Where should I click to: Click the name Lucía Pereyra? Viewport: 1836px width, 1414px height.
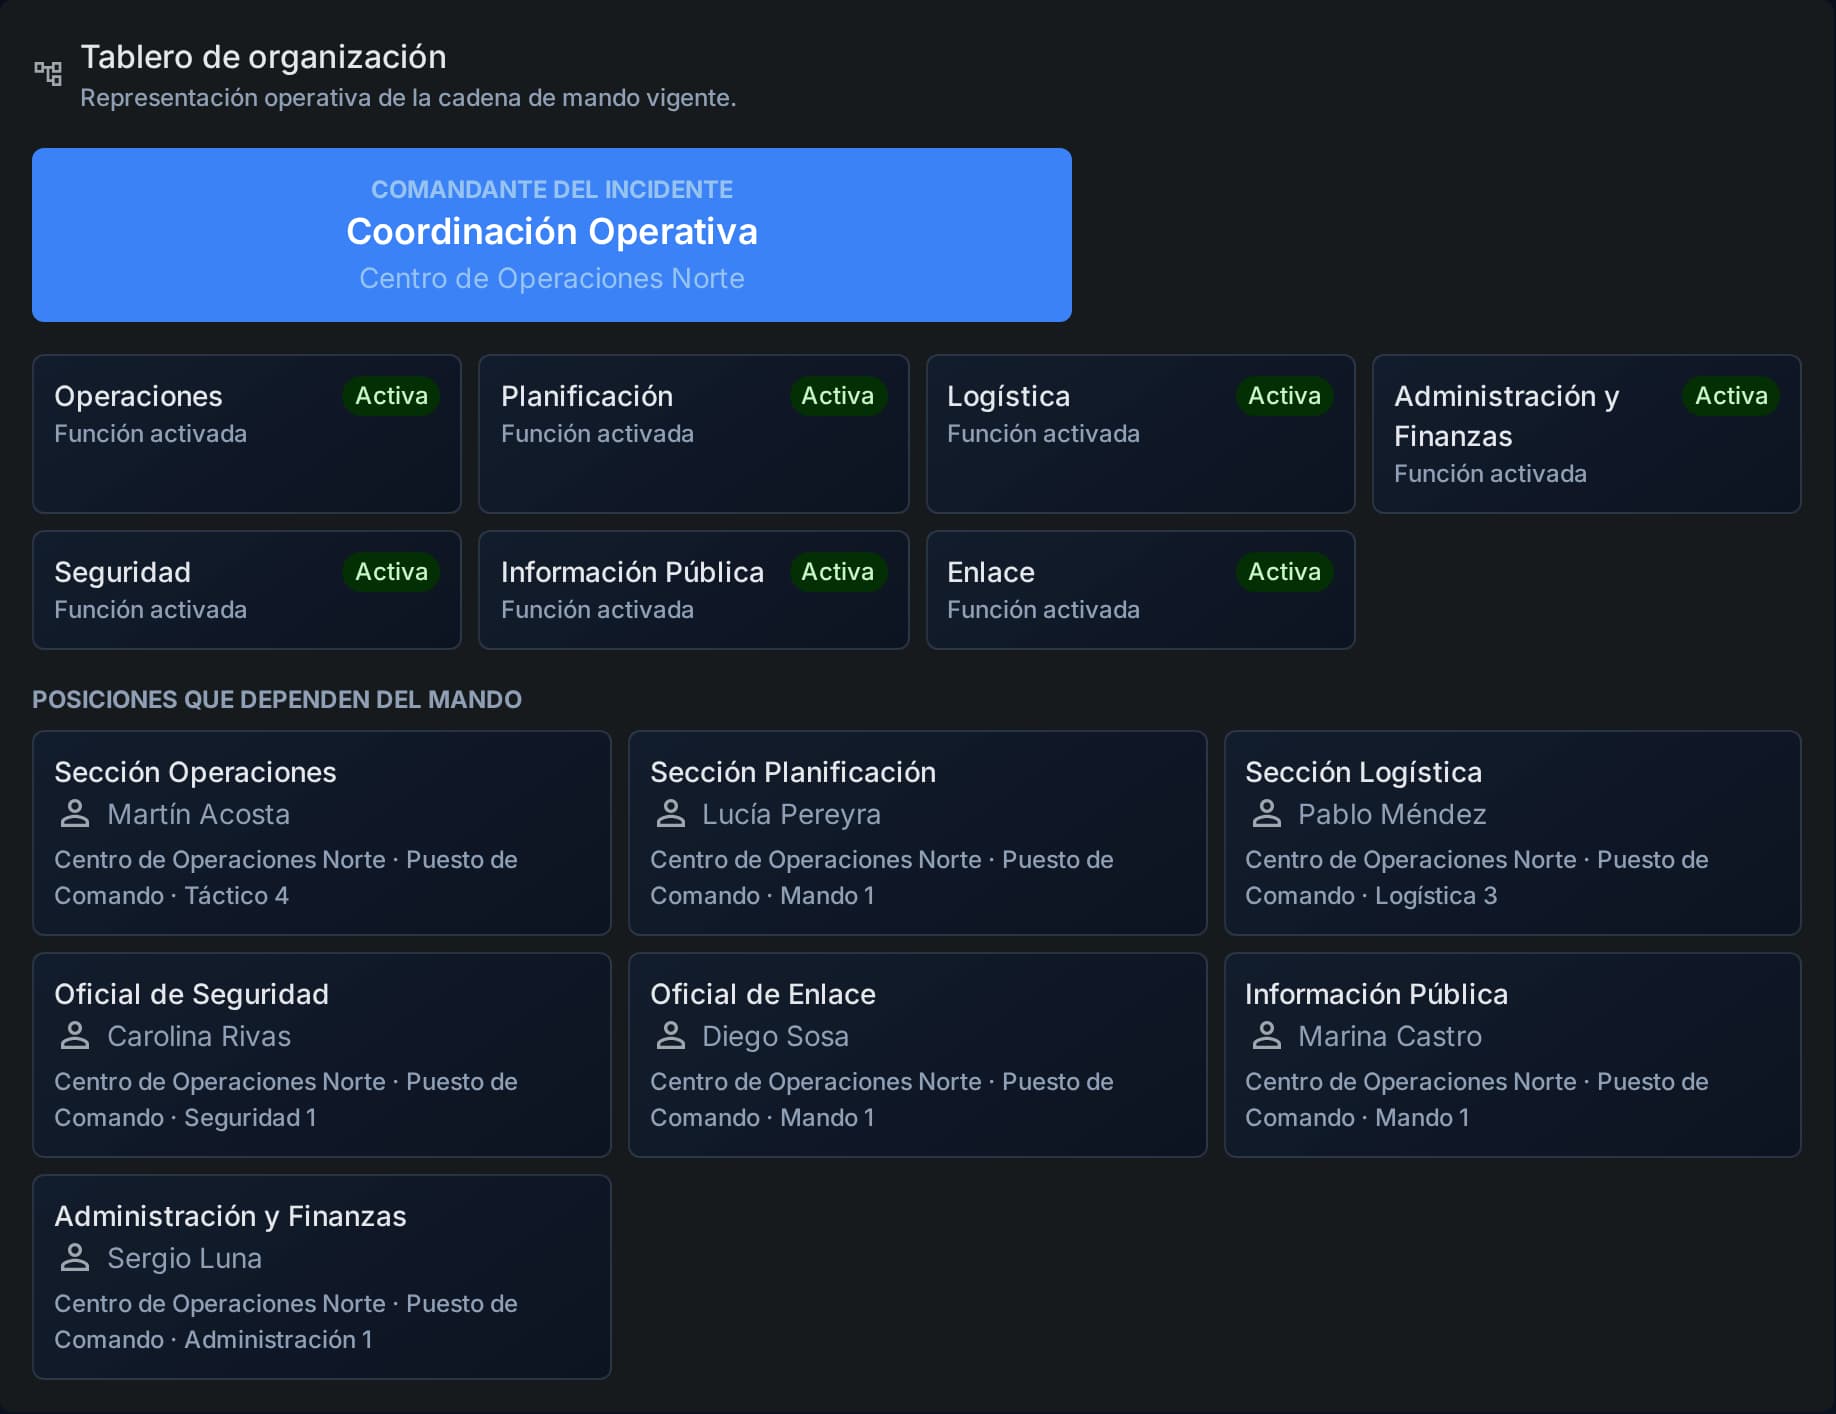pos(791,815)
